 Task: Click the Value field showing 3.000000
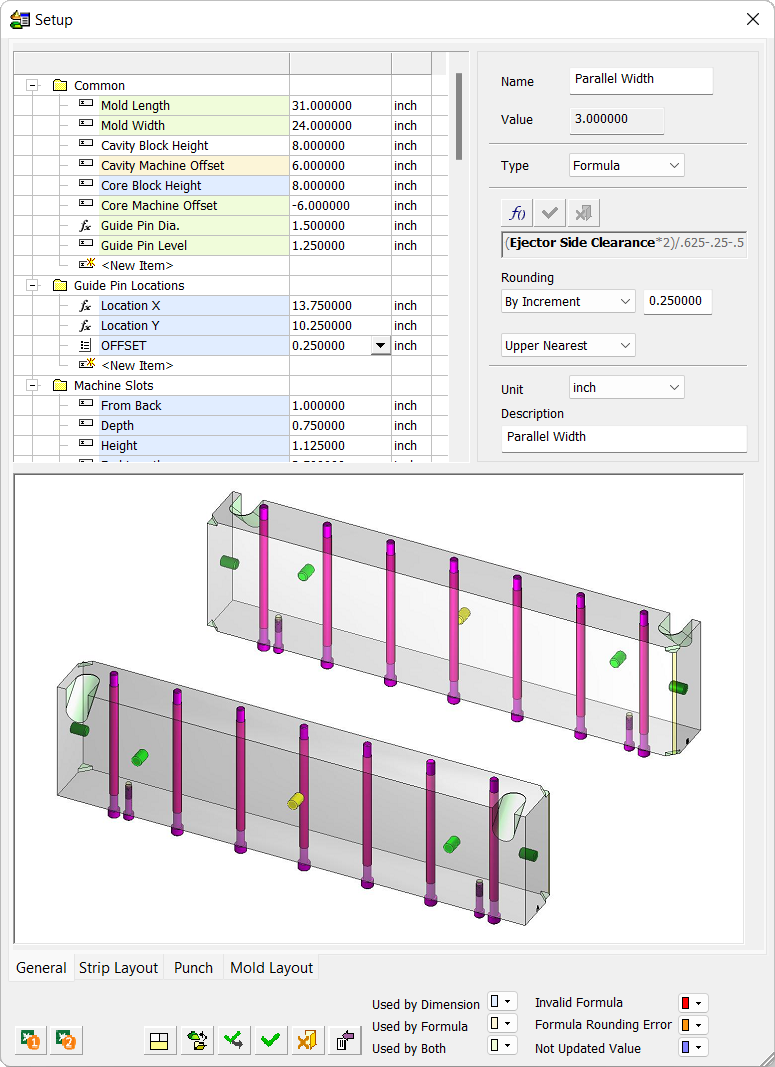(616, 120)
